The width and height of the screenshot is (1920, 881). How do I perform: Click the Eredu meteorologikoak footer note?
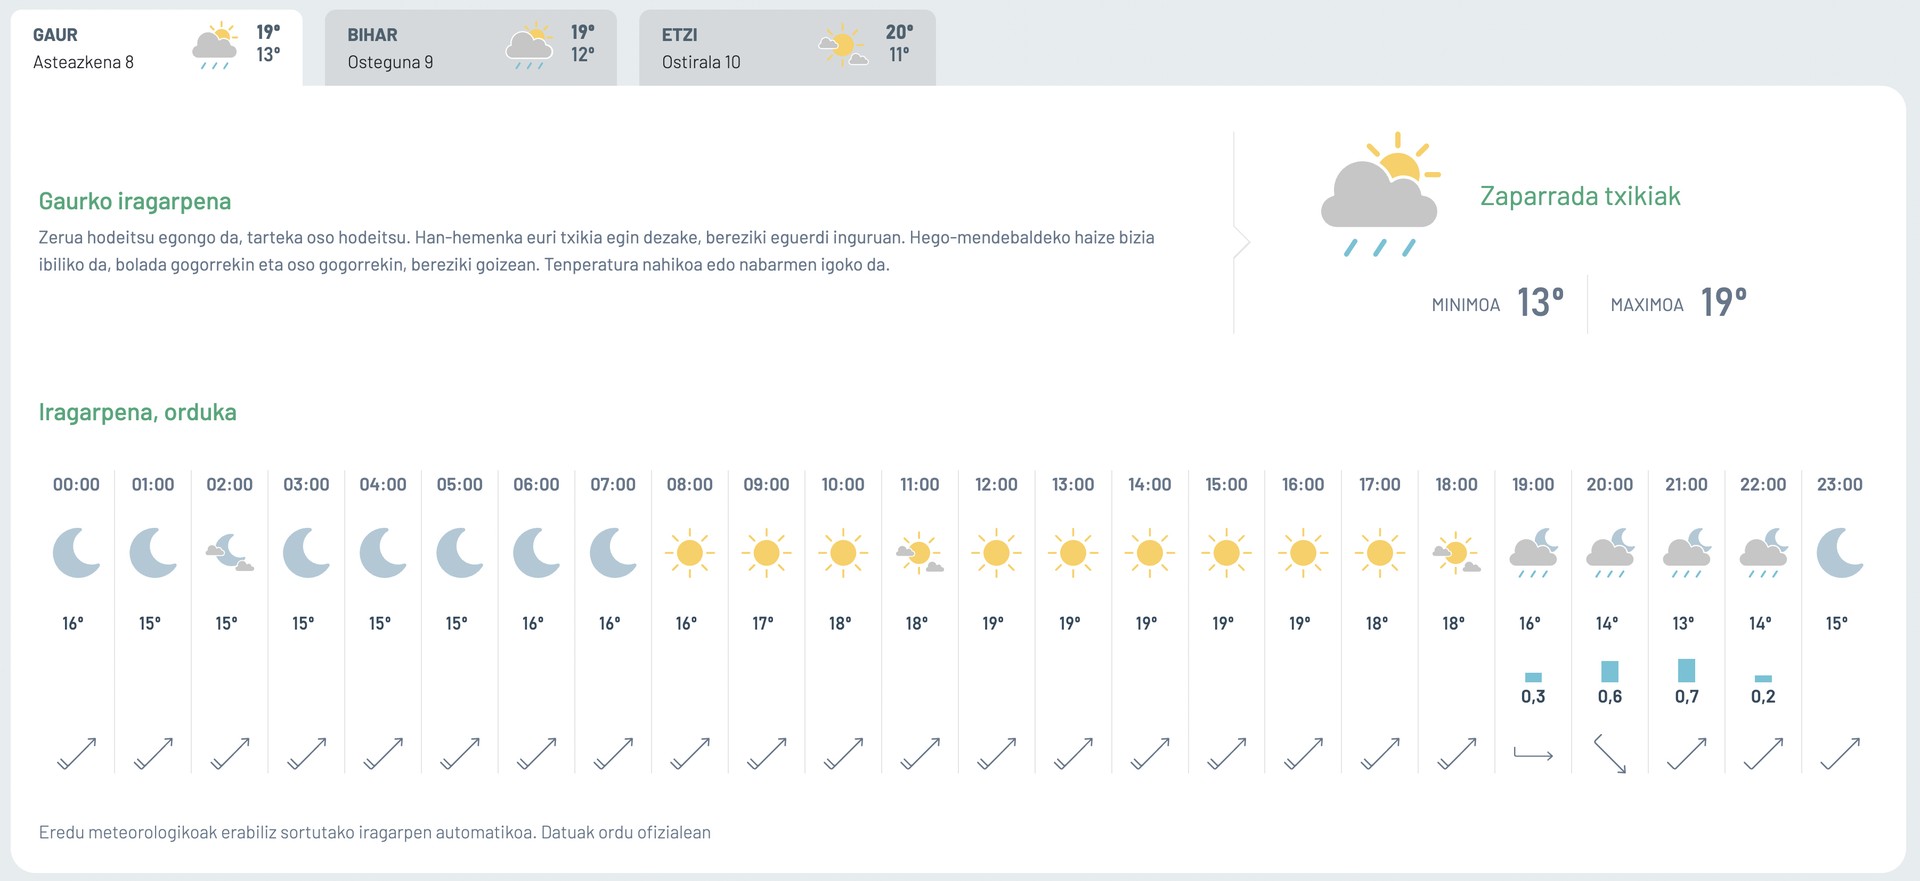(x=375, y=832)
